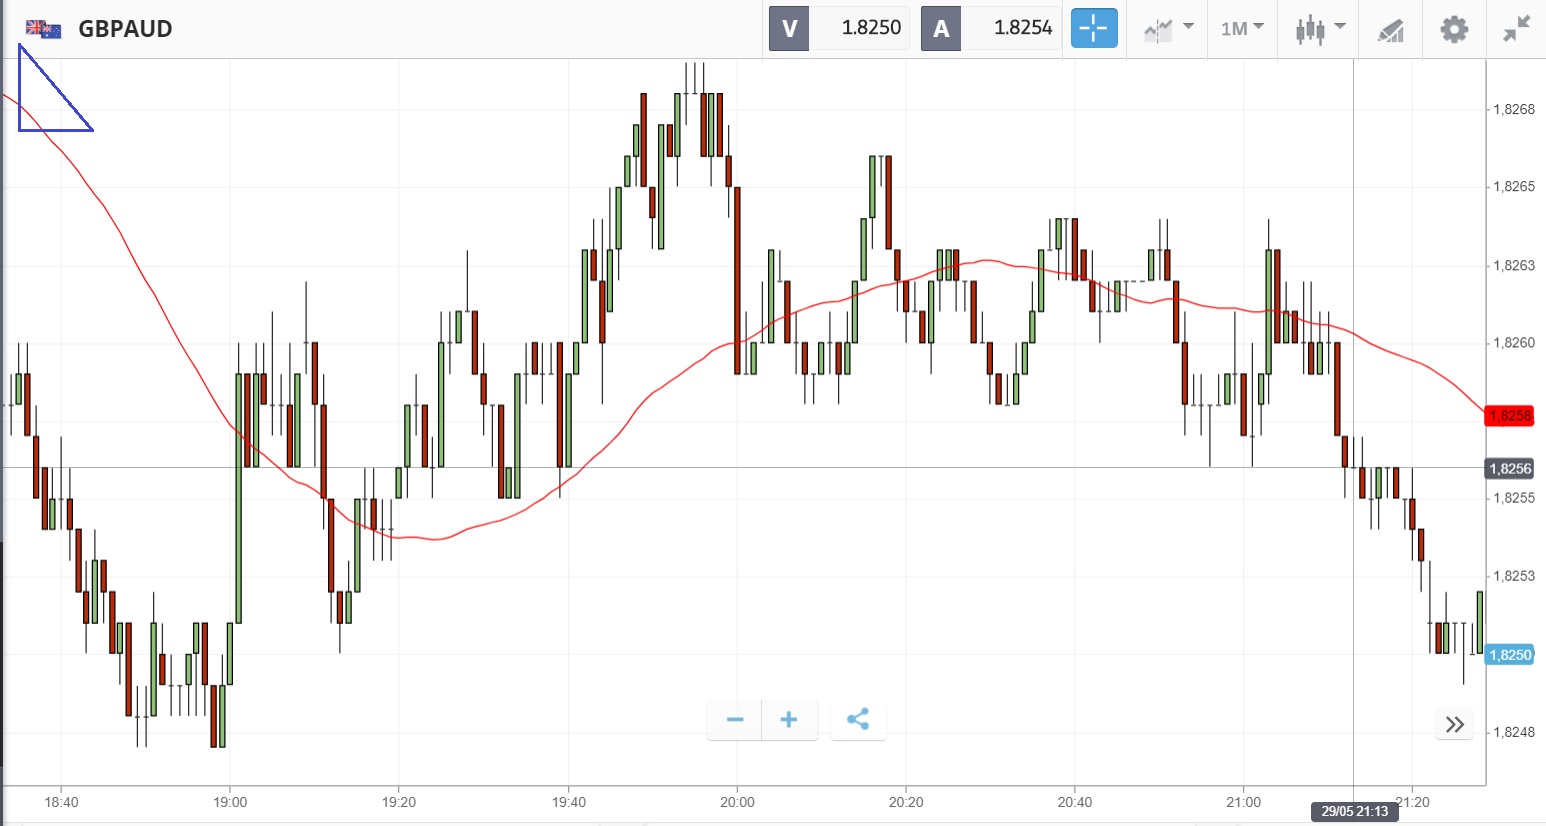Click the GBPAUD instrument name
The height and width of the screenshot is (826, 1546).
tap(125, 29)
